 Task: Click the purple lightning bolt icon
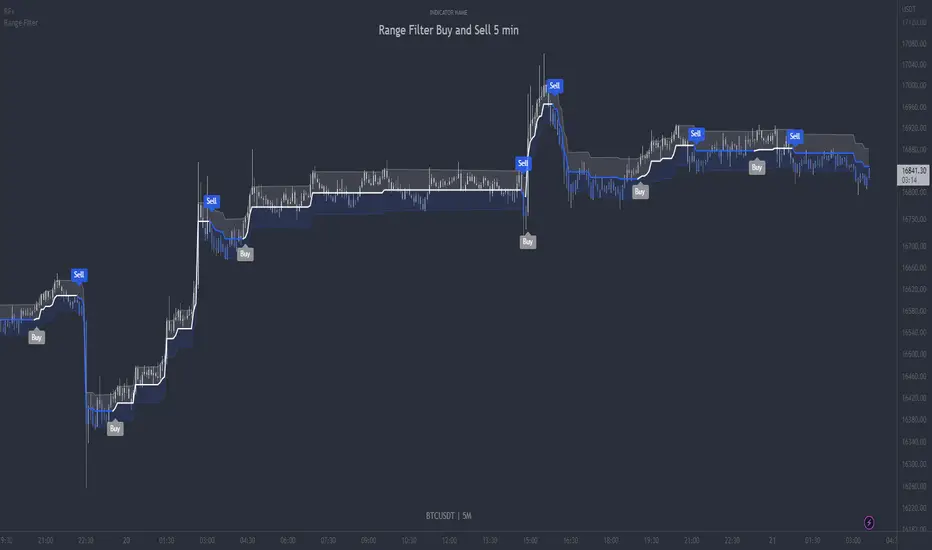pyautogui.click(x=869, y=523)
